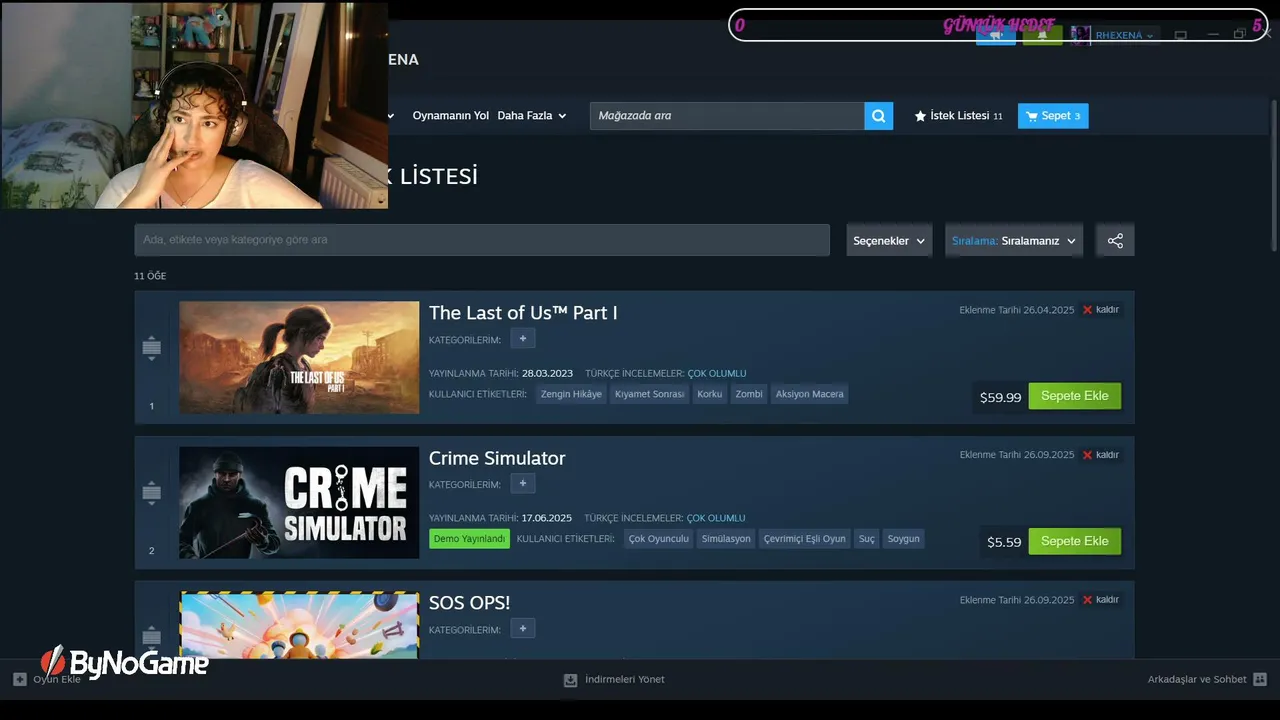The height and width of the screenshot is (720, 1280).
Task: Open the SOS OPS! title link
Action: pos(469,603)
